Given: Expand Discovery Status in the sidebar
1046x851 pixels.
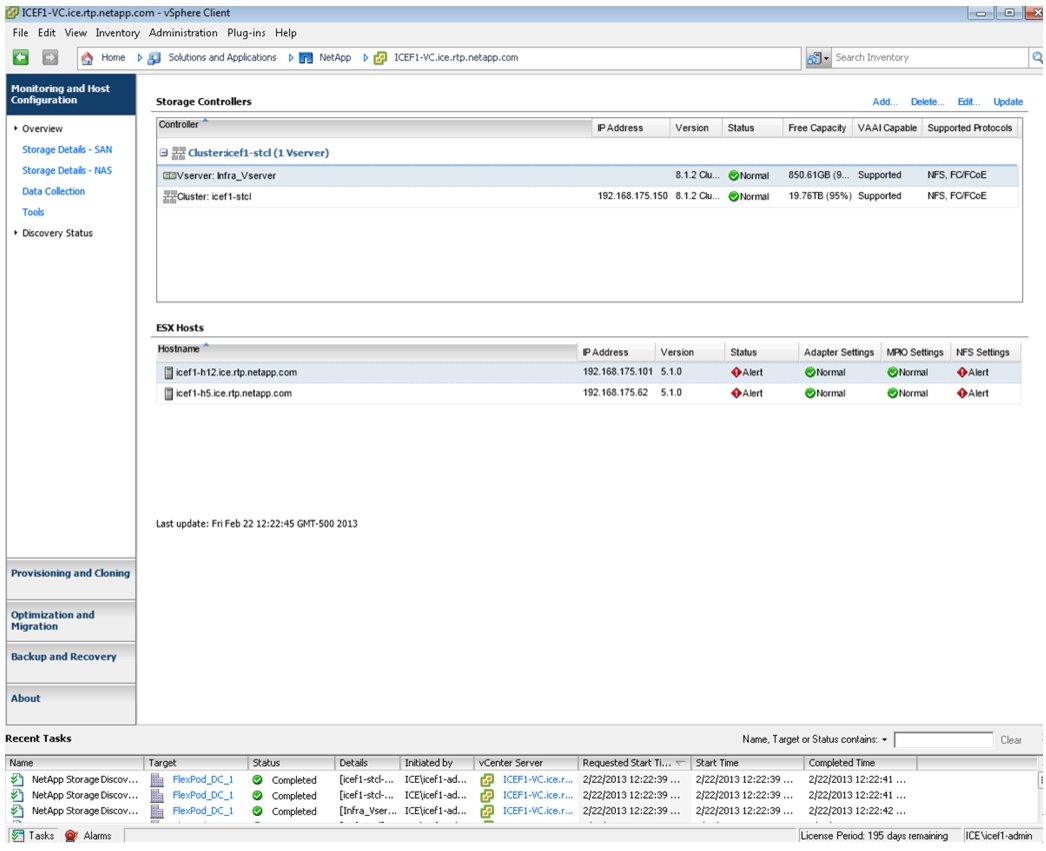Looking at the screenshot, I should 16,233.
